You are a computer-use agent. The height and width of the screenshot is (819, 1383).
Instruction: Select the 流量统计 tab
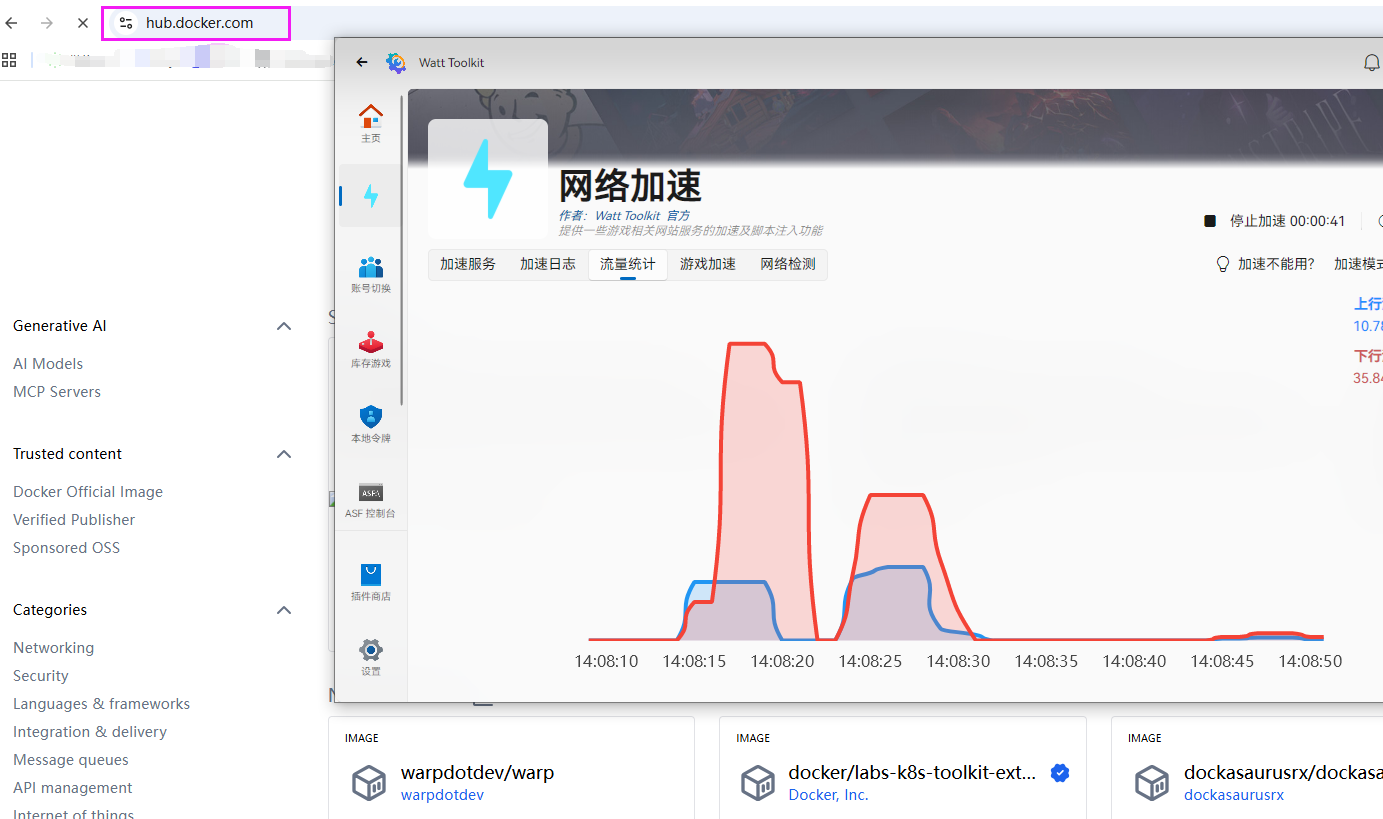(x=628, y=264)
